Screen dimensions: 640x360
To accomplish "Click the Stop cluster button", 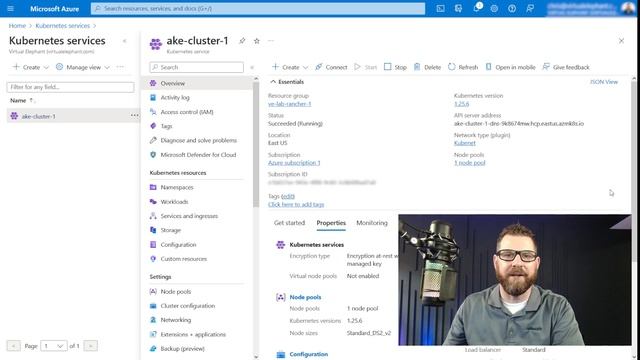I will pos(395,67).
